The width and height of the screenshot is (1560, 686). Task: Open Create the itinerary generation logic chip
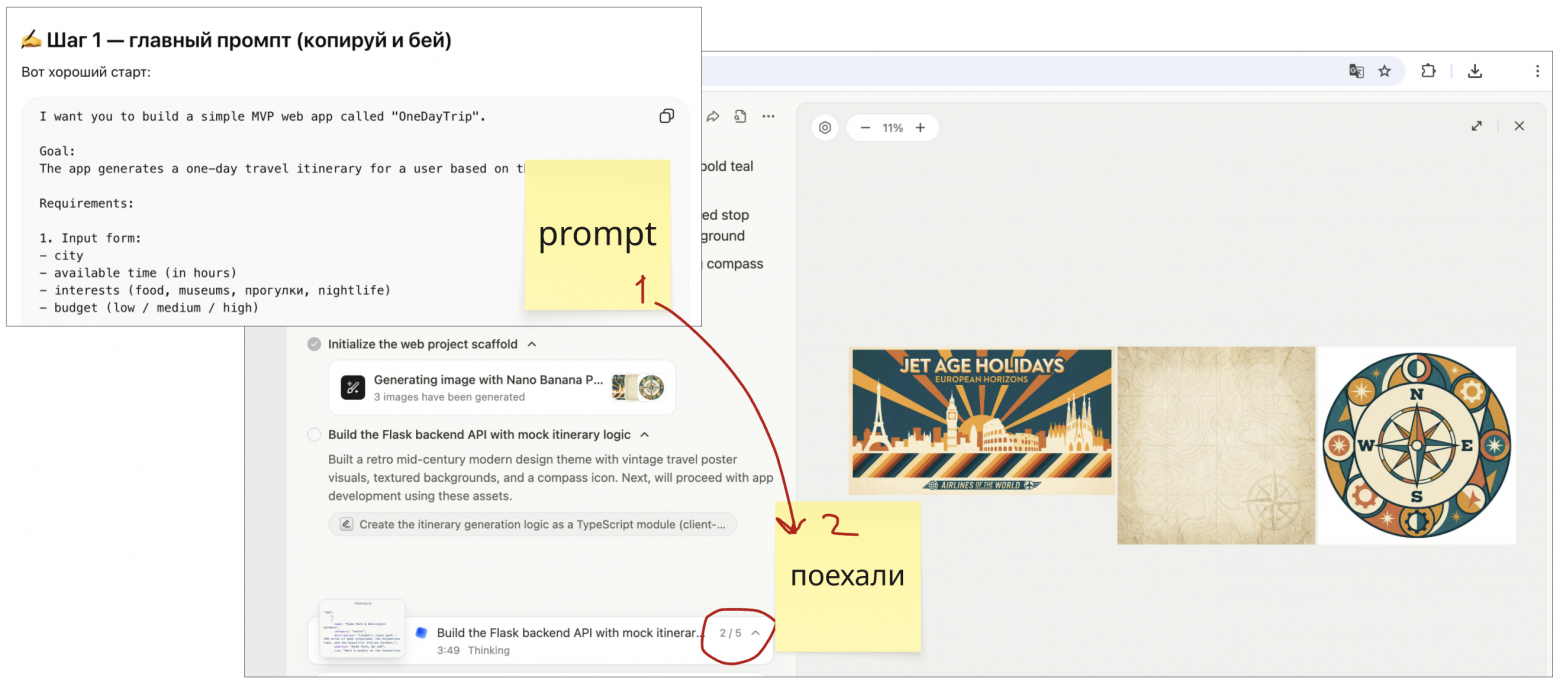coord(533,524)
